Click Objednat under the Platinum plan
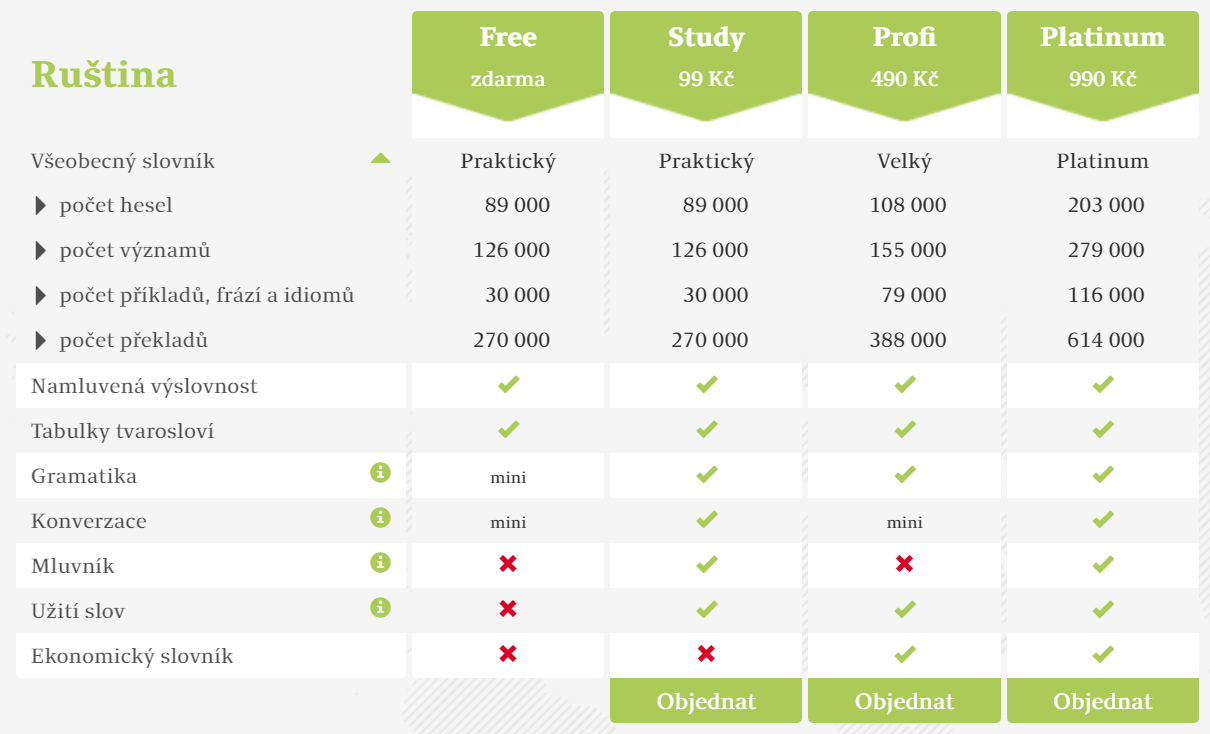The width and height of the screenshot is (1210, 734). (x=1103, y=701)
